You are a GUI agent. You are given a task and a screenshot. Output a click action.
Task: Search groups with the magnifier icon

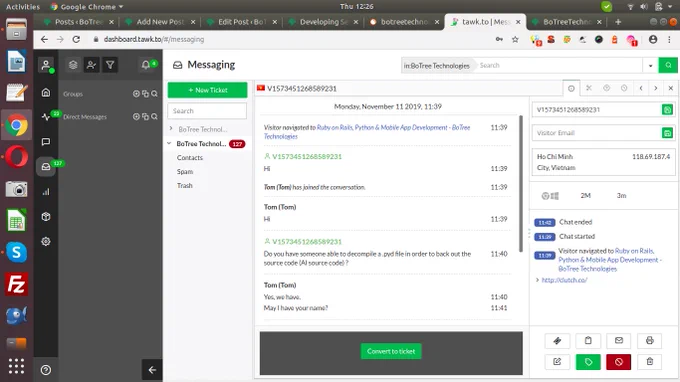pyautogui.click(x=154, y=94)
